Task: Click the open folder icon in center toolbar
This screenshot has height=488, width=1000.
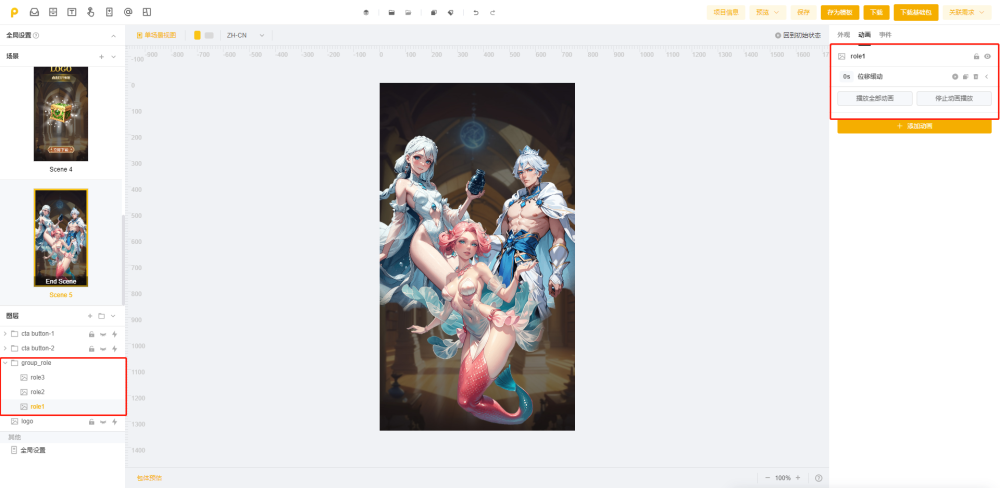Action: pyautogui.click(x=408, y=13)
